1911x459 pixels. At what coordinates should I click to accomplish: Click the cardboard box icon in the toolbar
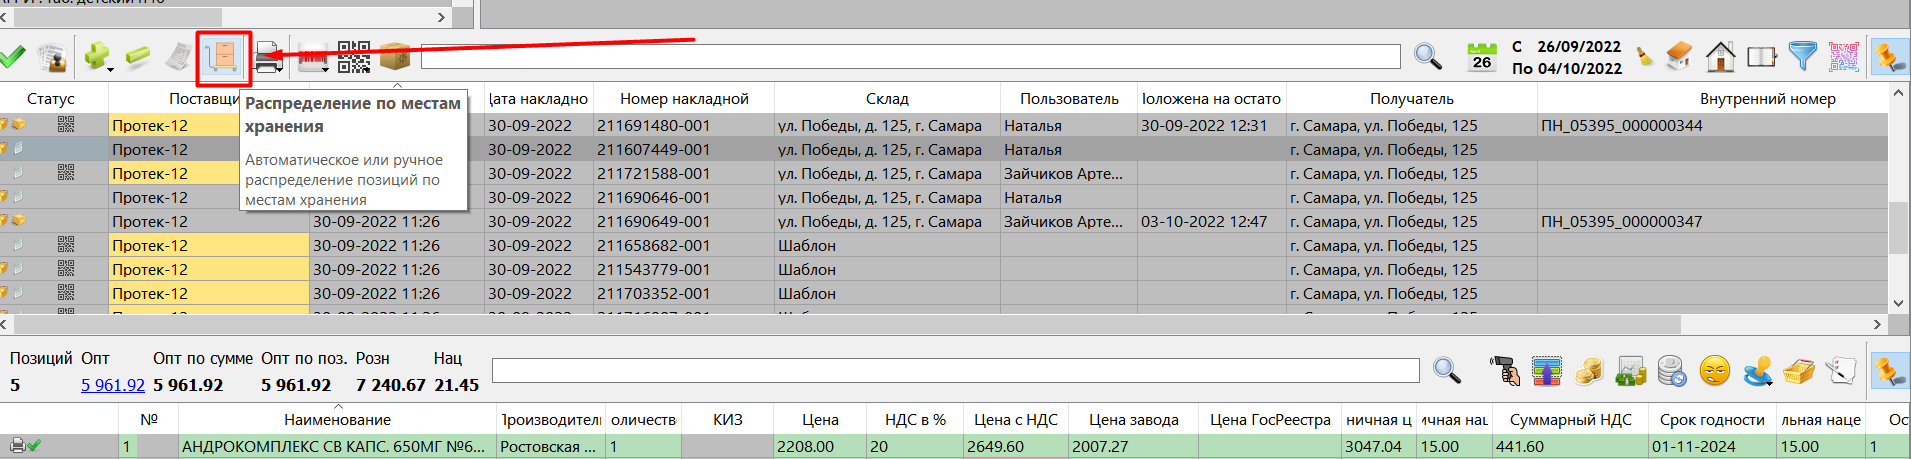click(395, 57)
